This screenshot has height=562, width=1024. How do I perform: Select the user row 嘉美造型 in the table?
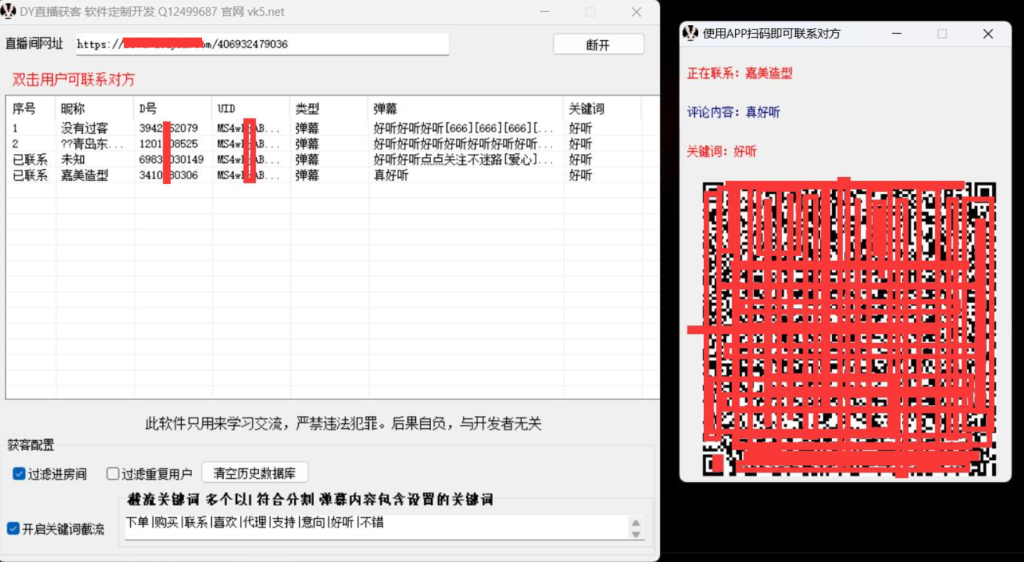pos(333,175)
